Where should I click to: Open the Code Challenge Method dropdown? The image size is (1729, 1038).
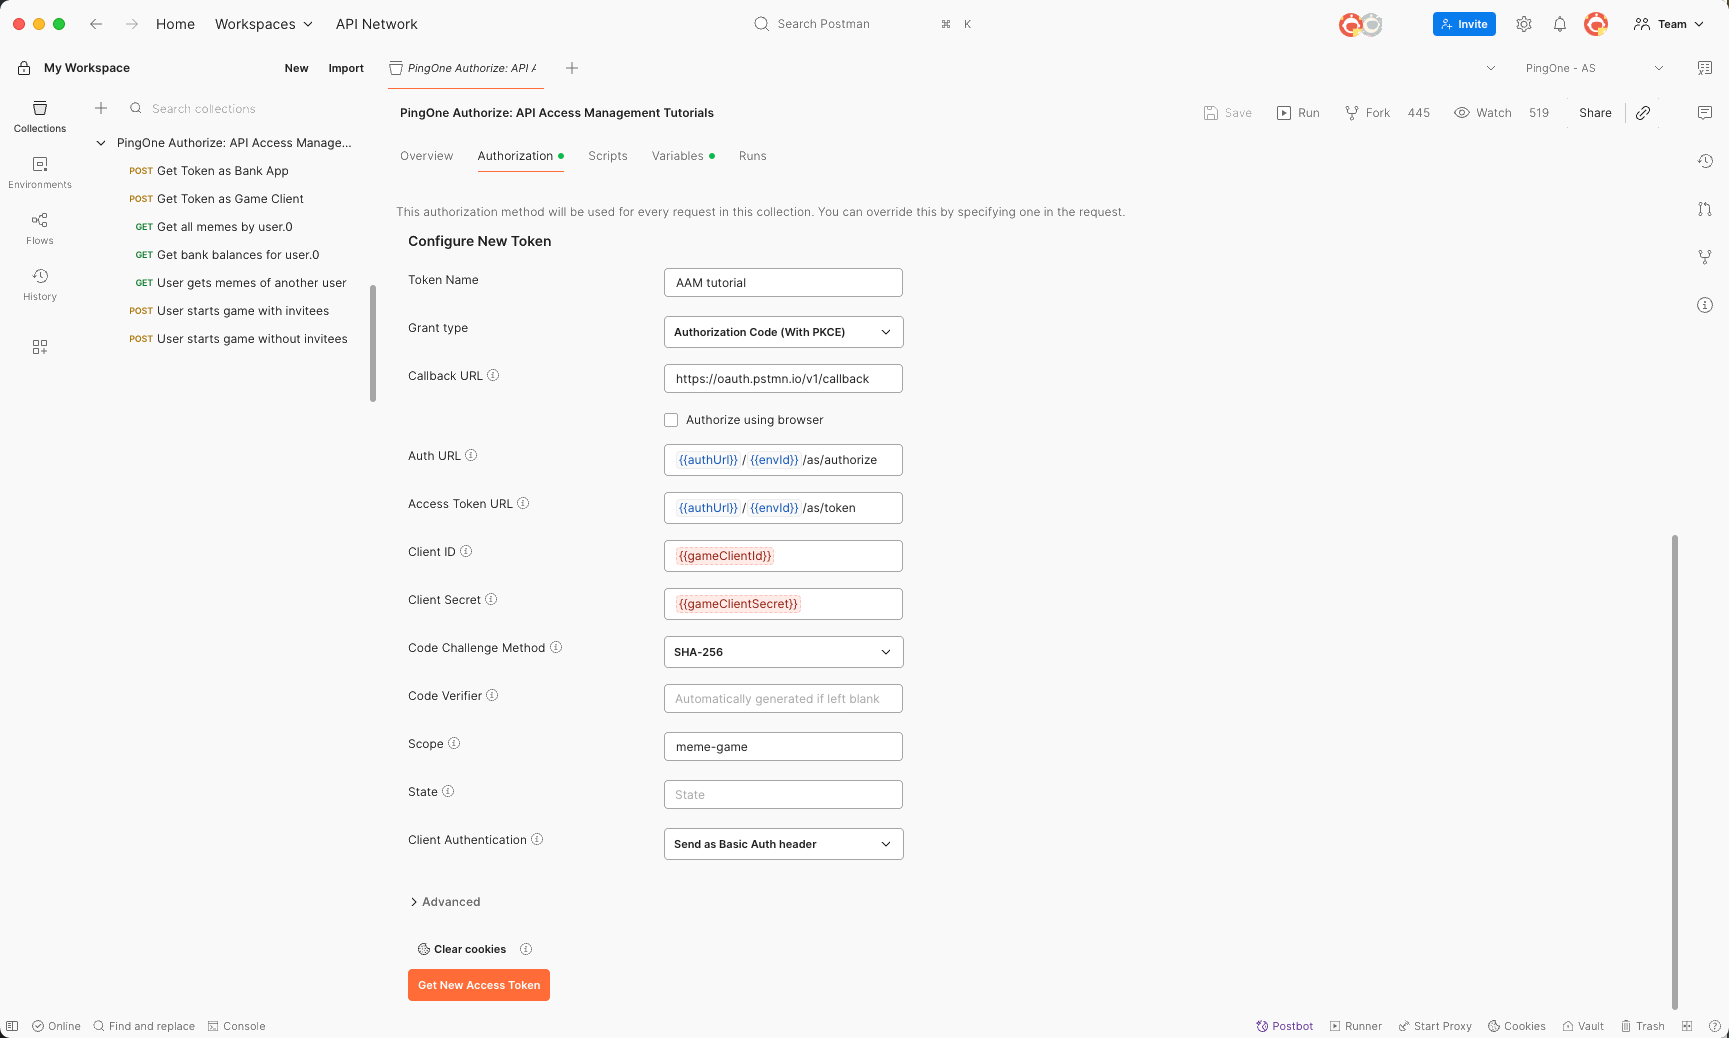pyautogui.click(x=783, y=652)
